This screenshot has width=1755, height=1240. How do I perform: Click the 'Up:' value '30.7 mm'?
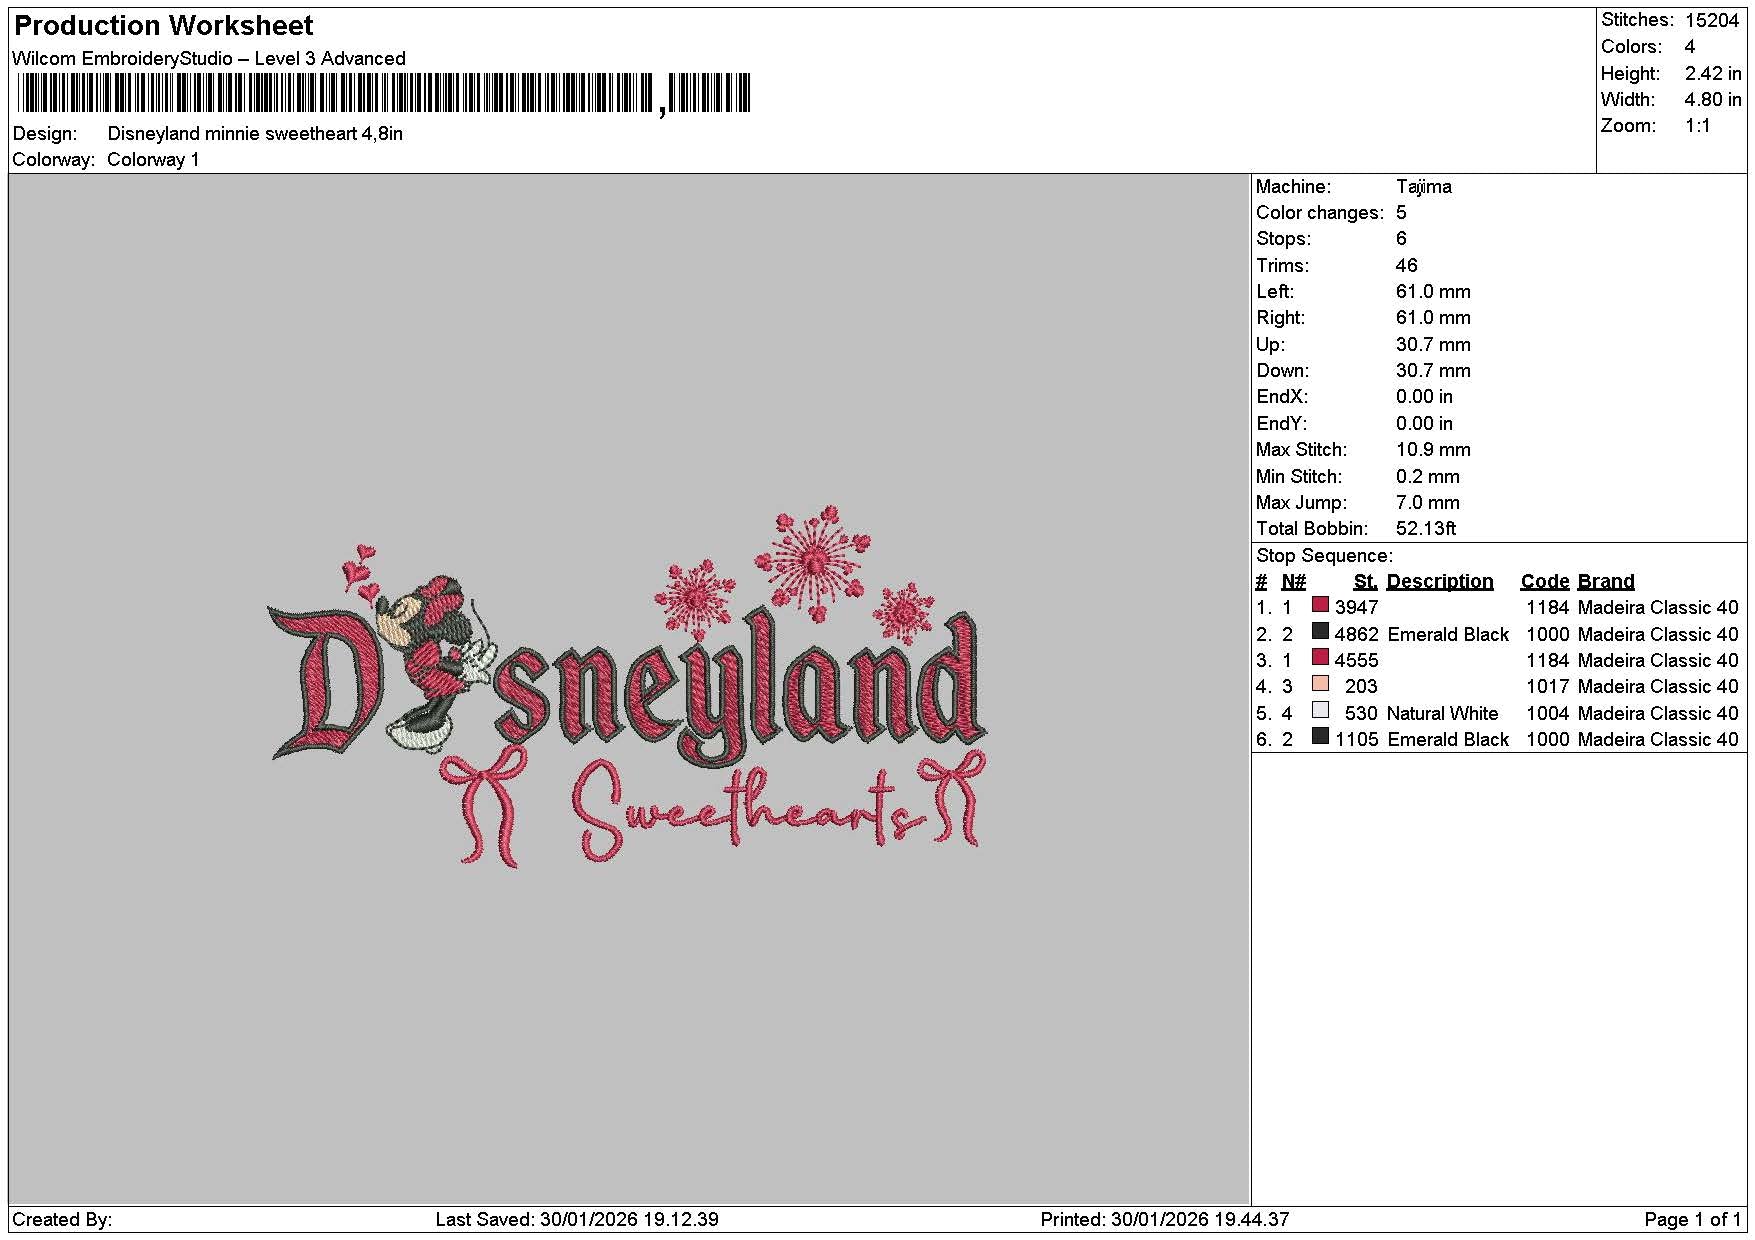click(1433, 345)
